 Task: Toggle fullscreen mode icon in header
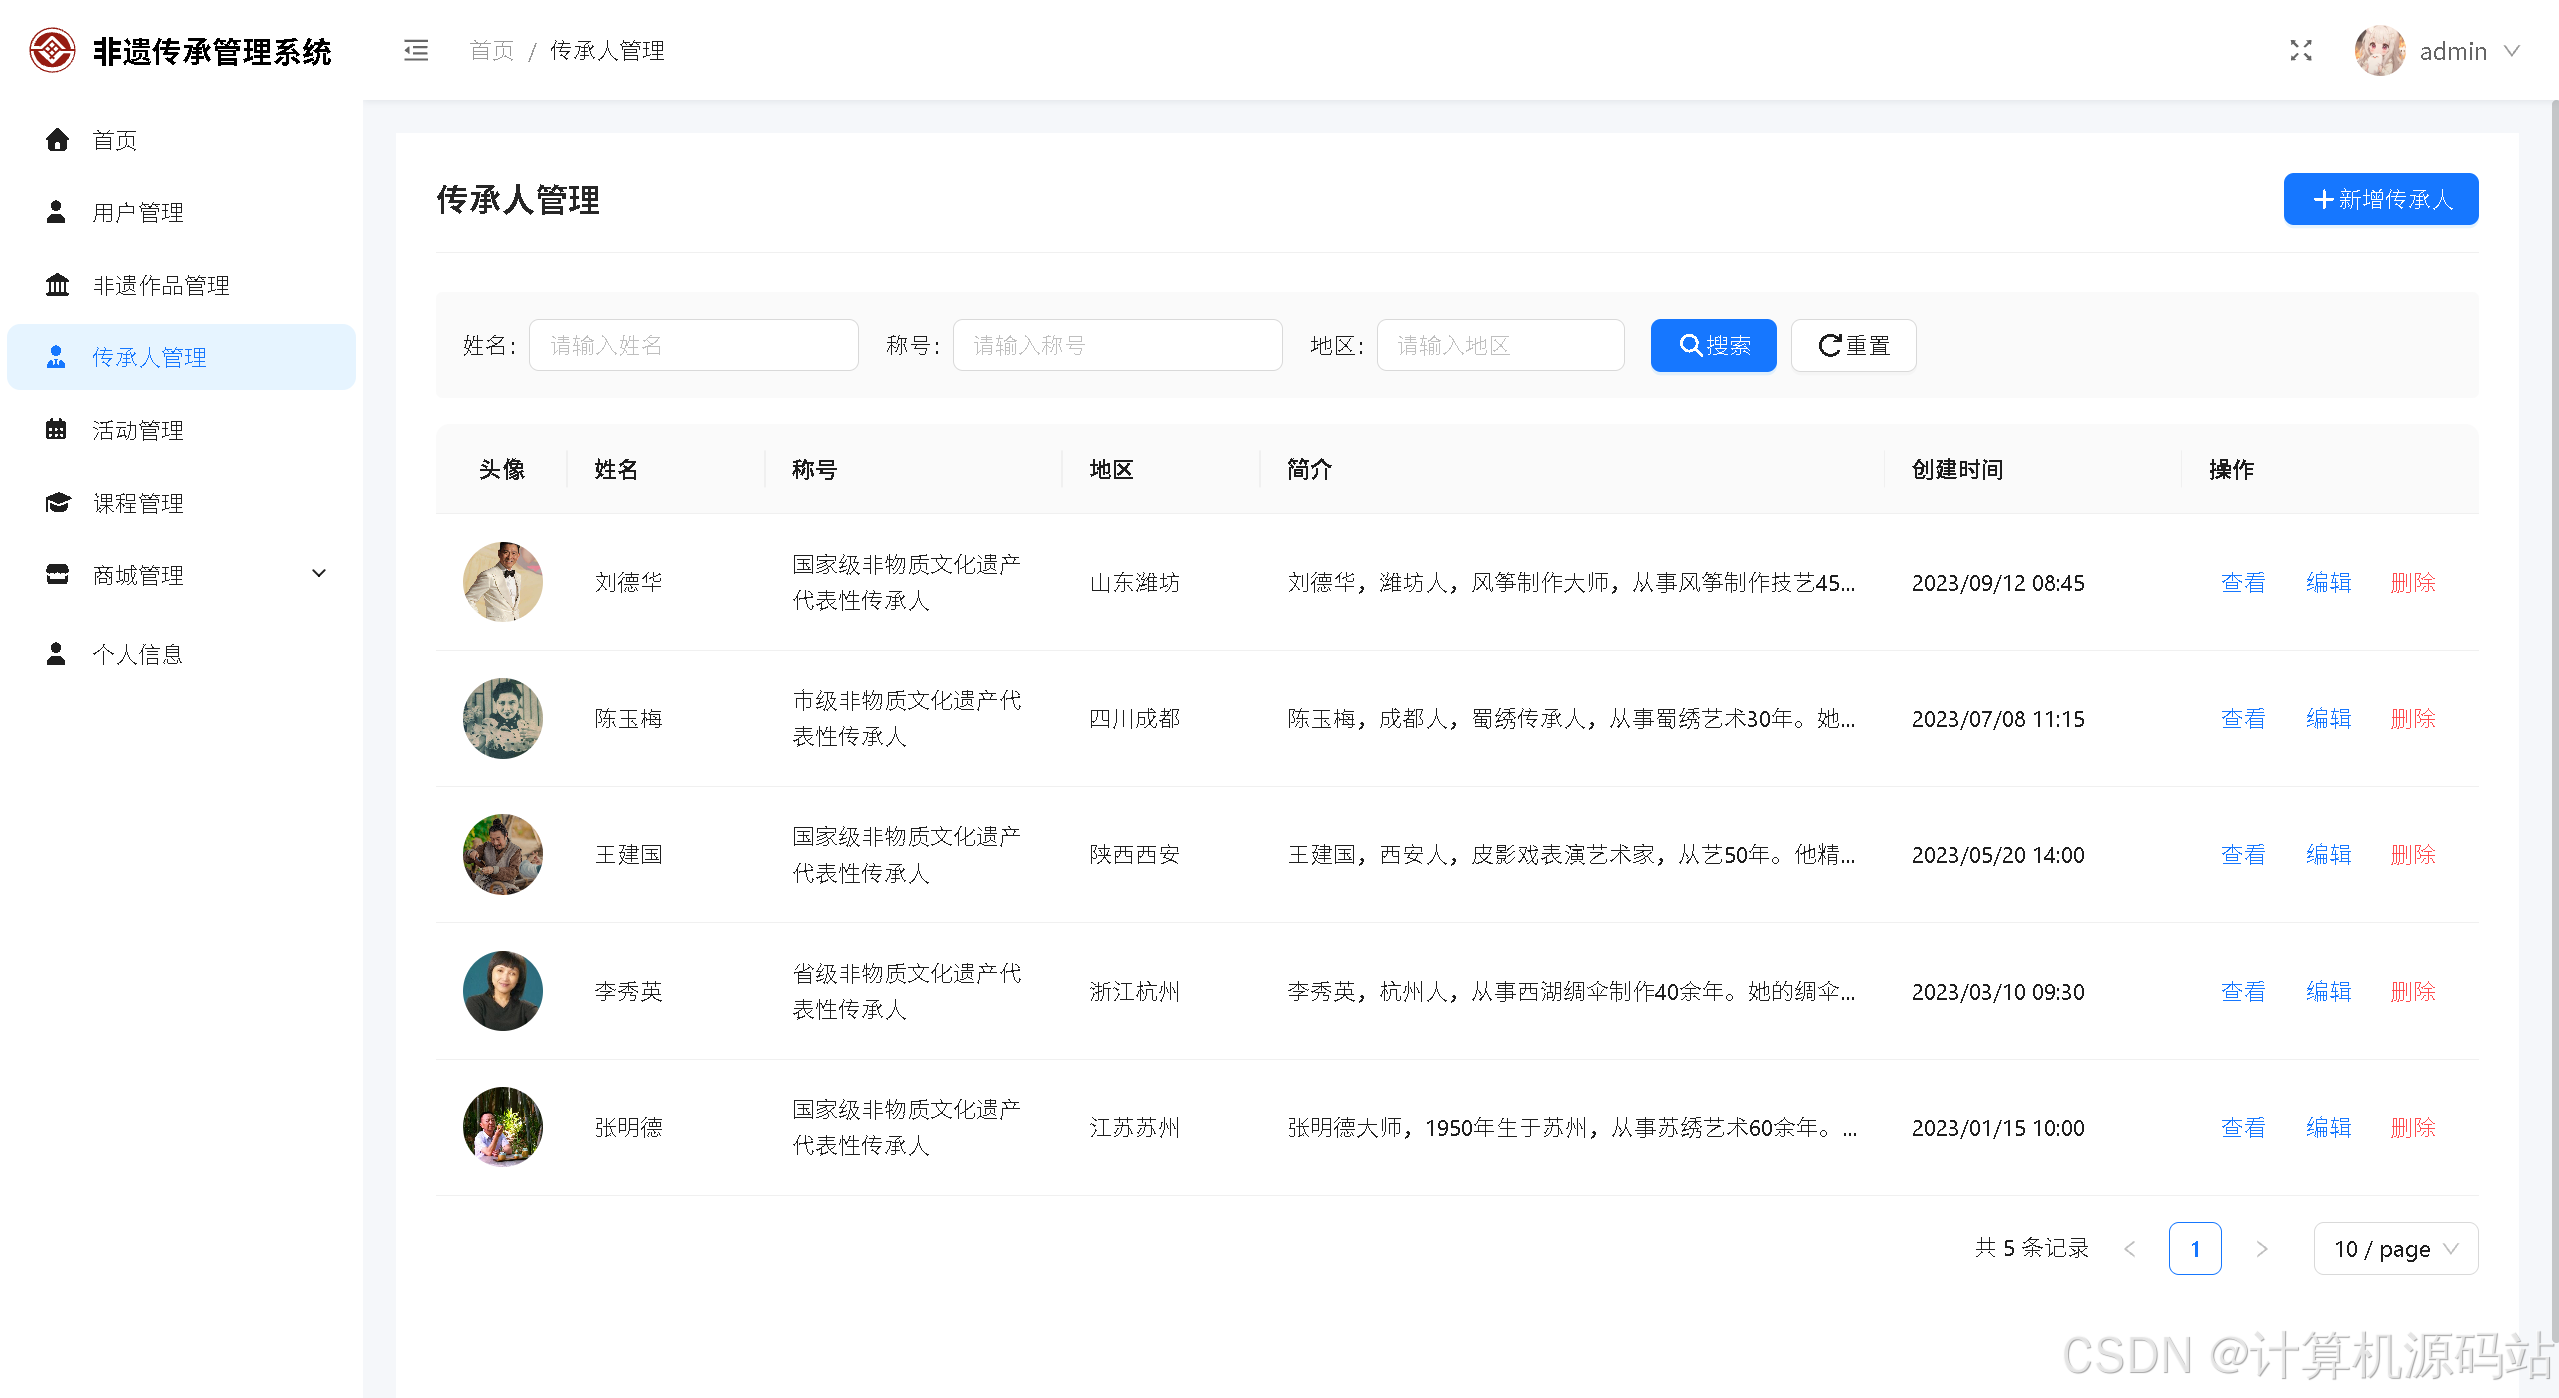(x=2301, y=50)
